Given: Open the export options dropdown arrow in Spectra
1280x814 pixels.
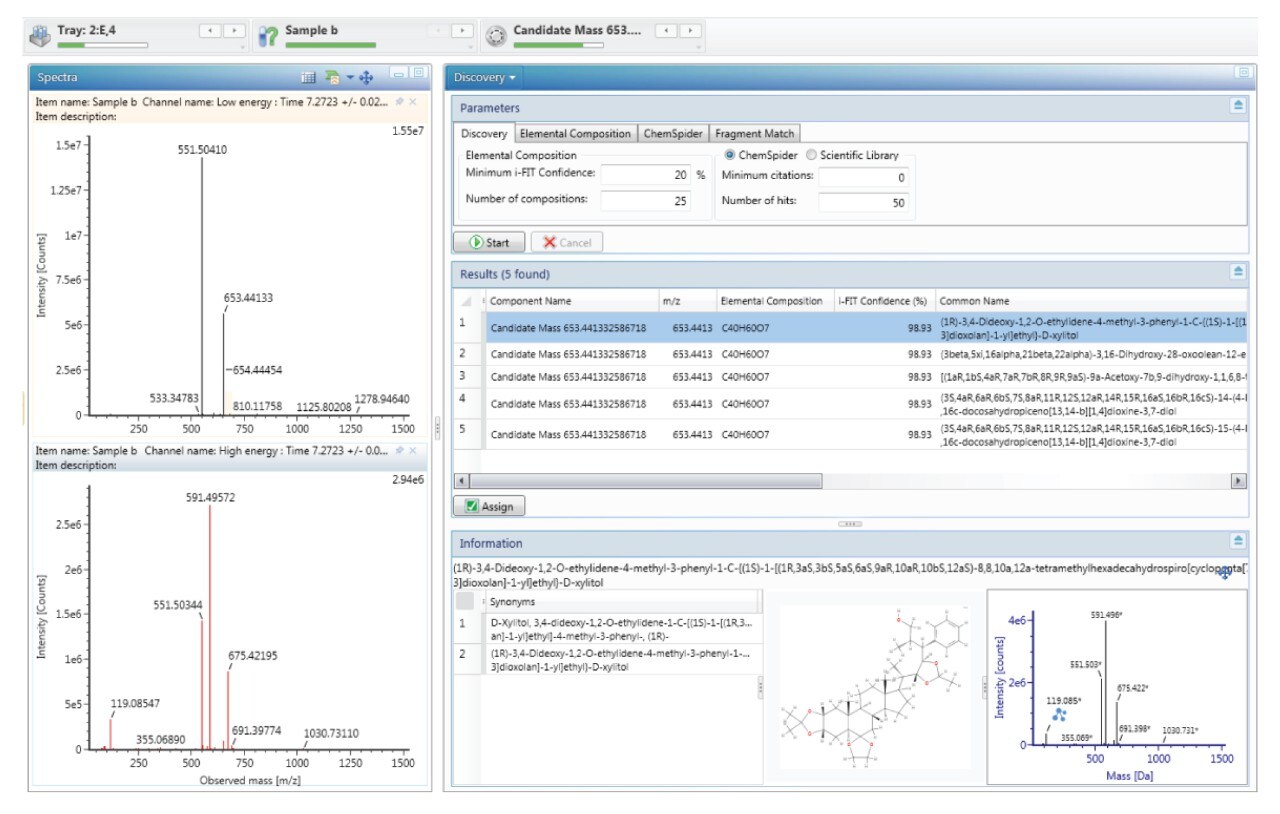Looking at the screenshot, I should pos(350,77).
